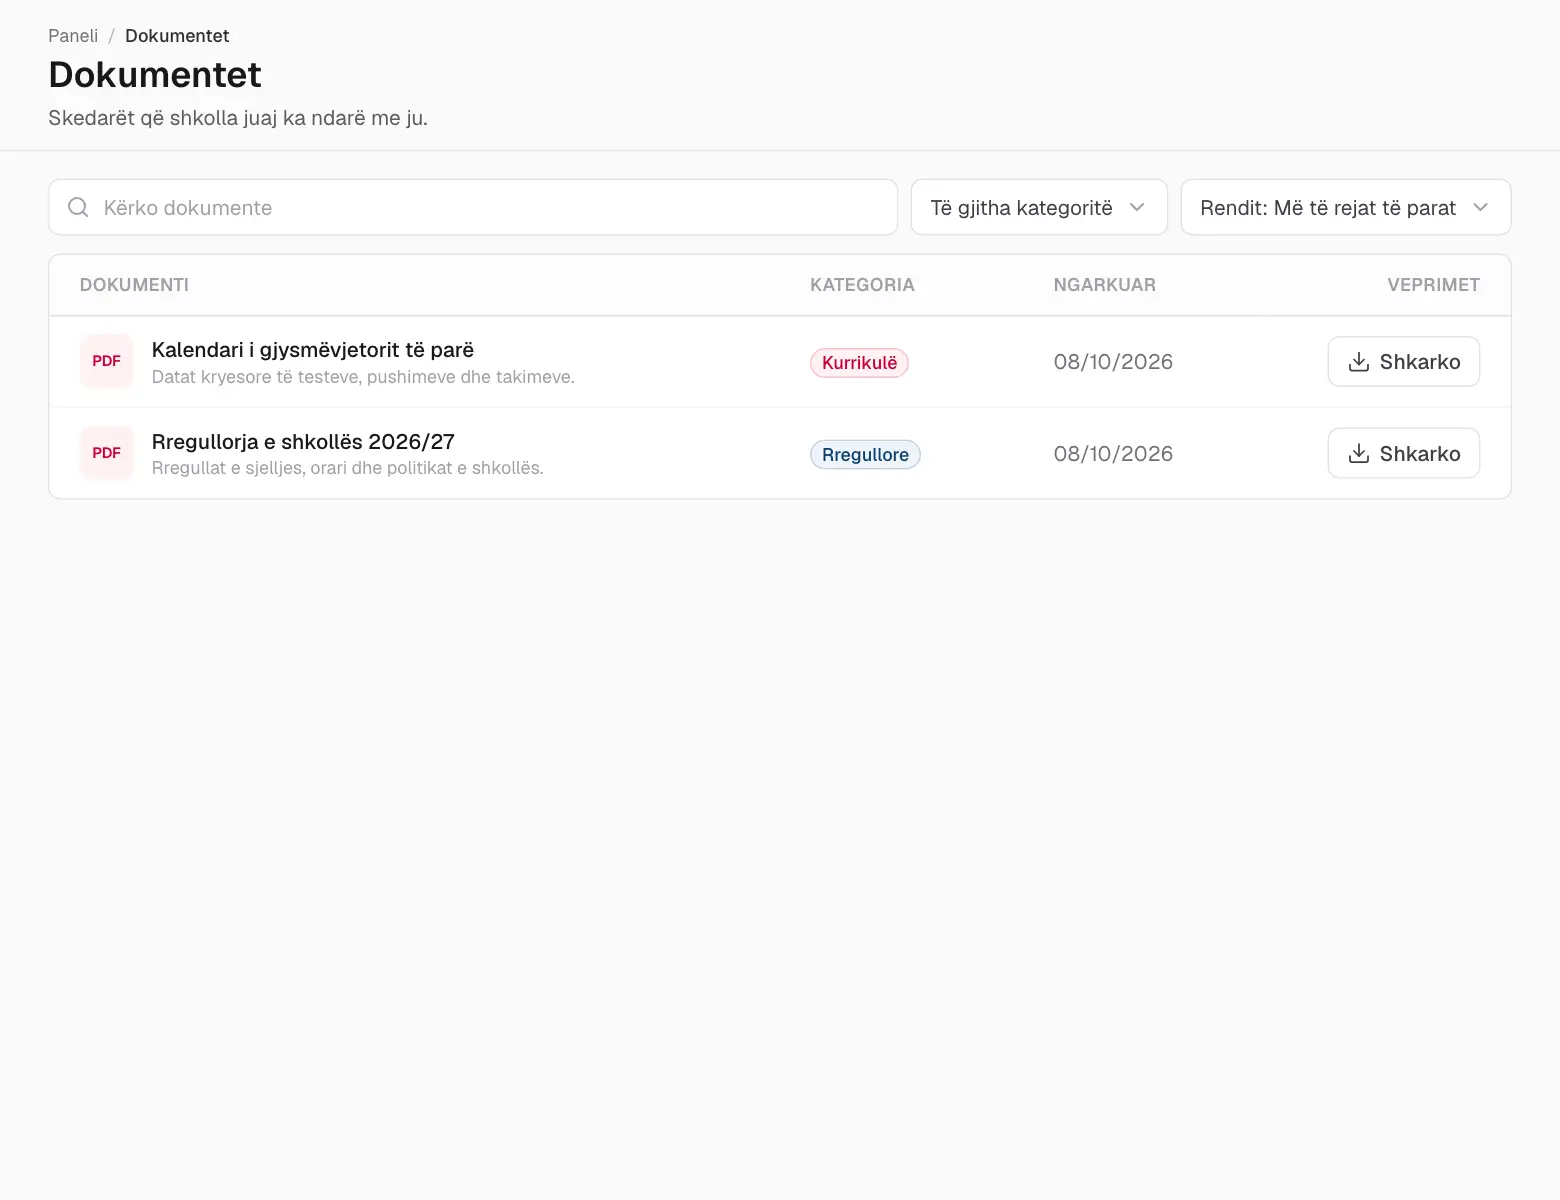Image resolution: width=1560 pixels, height=1200 pixels.
Task: Open the Rregullorja e shkollës 2026/27 document title
Action: coord(303,442)
